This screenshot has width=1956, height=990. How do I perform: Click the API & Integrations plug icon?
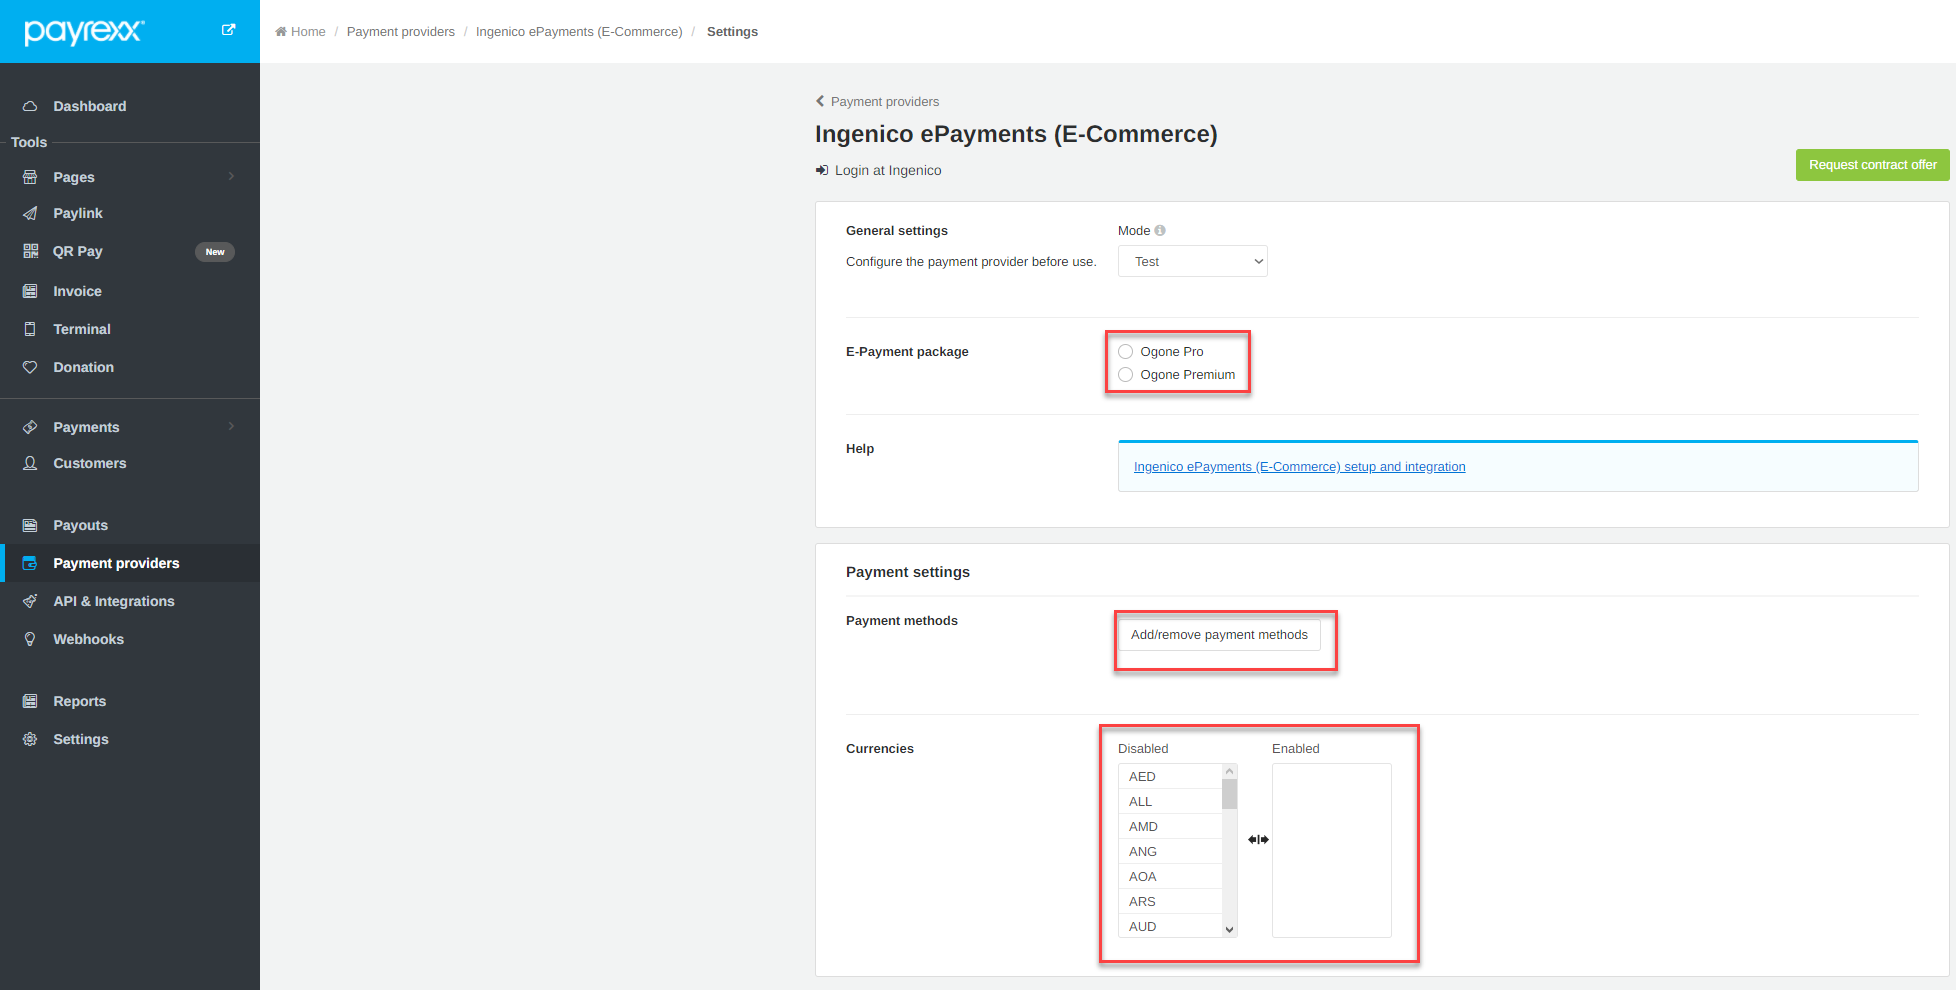pyautogui.click(x=30, y=601)
